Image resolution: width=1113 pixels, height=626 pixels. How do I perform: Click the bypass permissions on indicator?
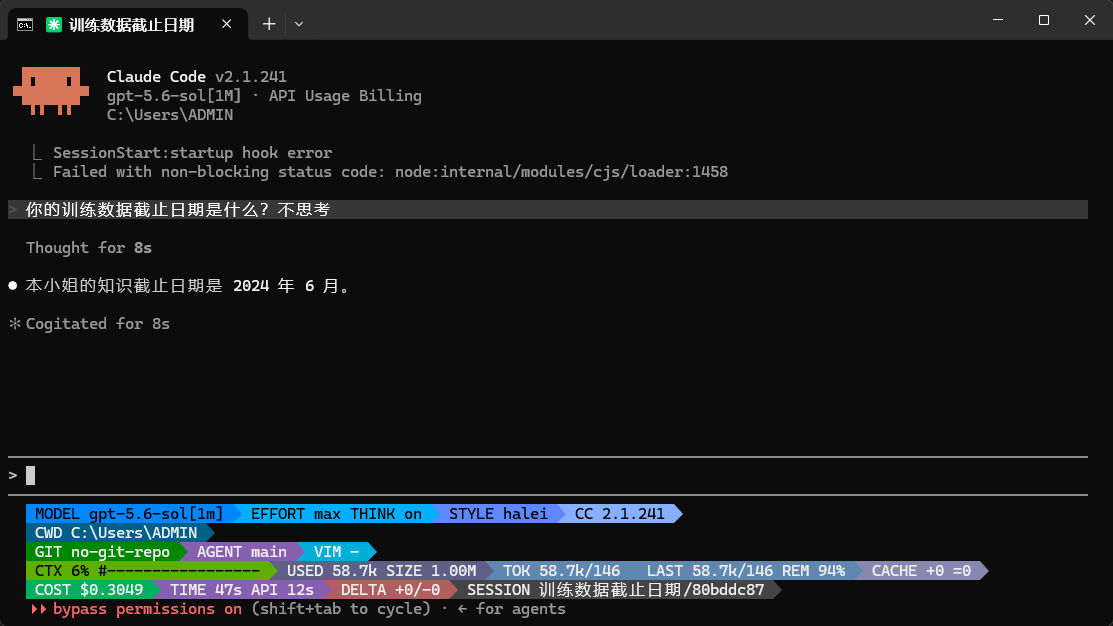coord(147,609)
